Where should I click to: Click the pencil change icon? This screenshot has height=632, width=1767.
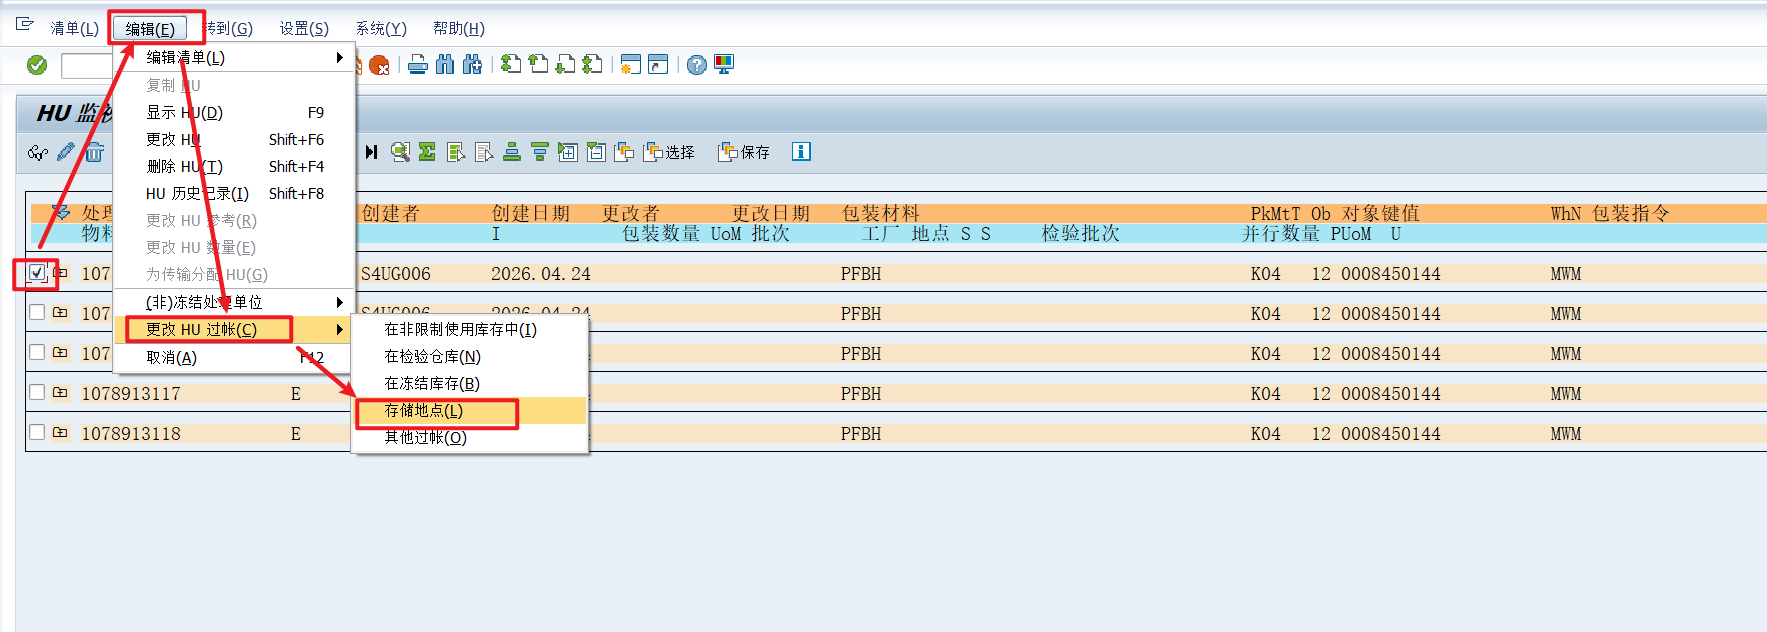(66, 152)
